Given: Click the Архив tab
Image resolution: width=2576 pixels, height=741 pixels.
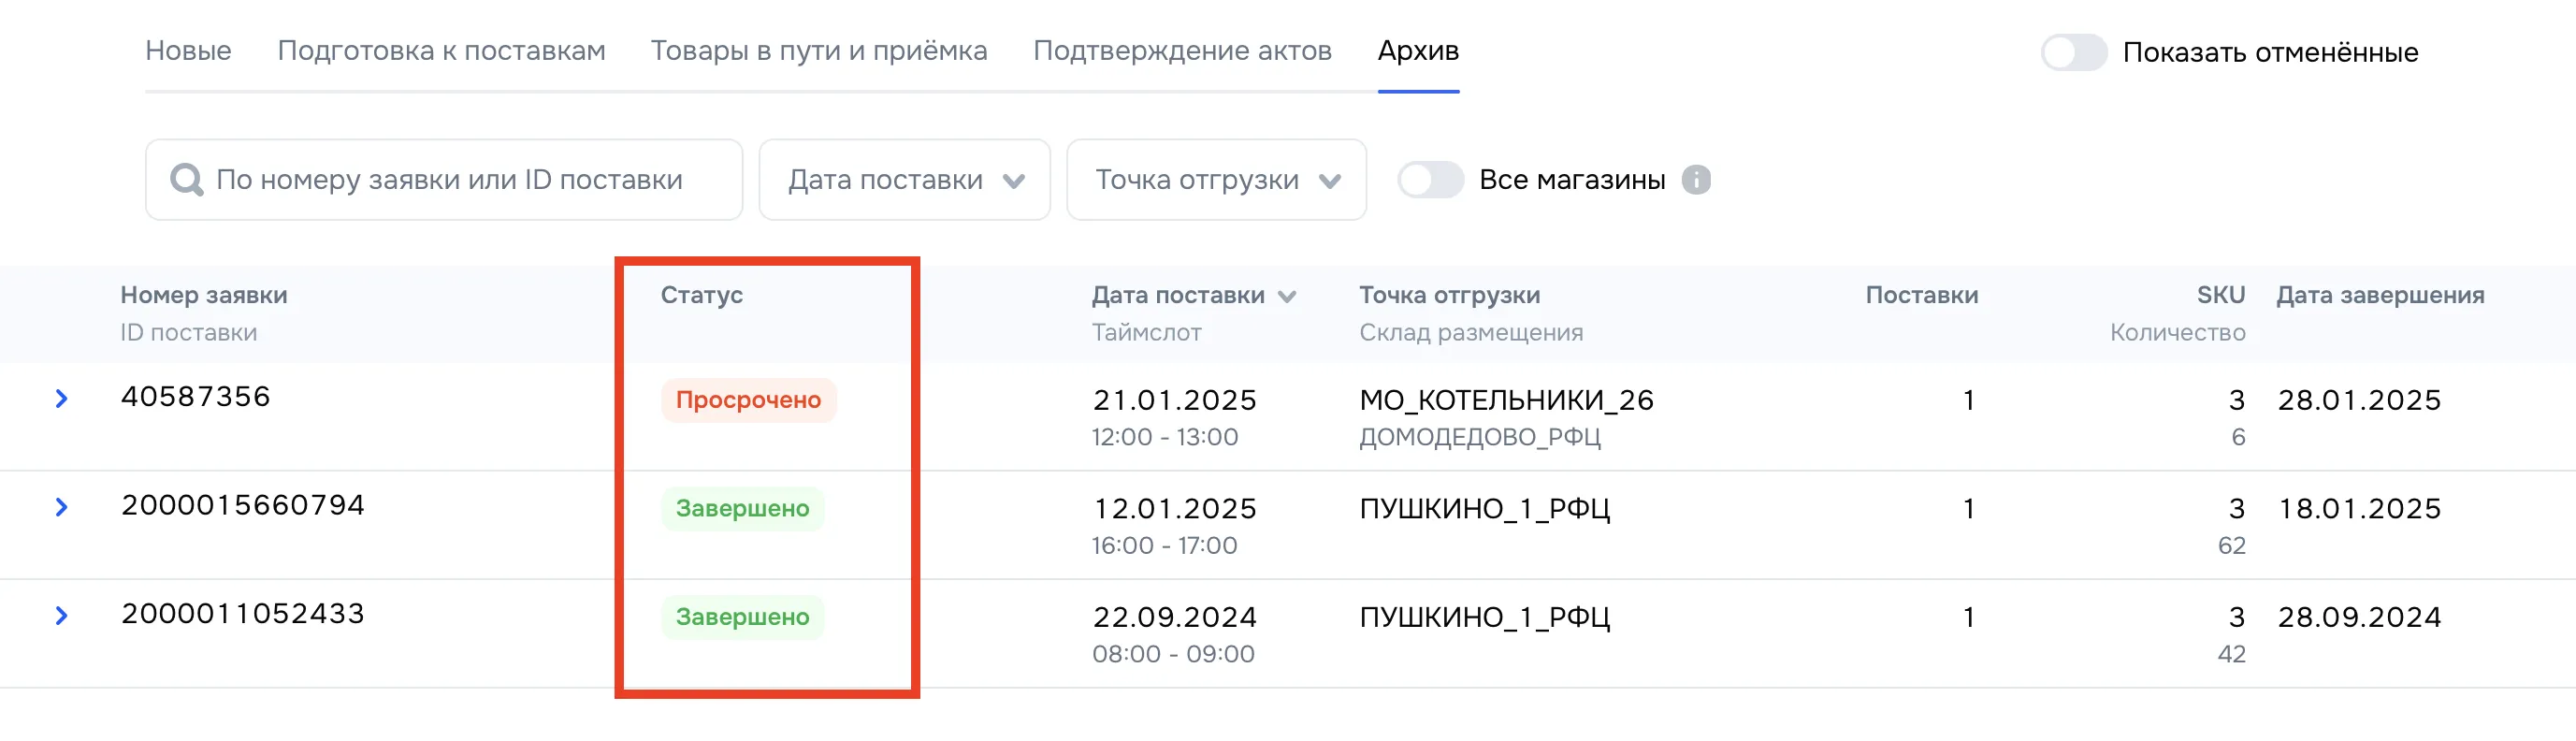Looking at the screenshot, I should pyautogui.click(x=1419, y=51).
